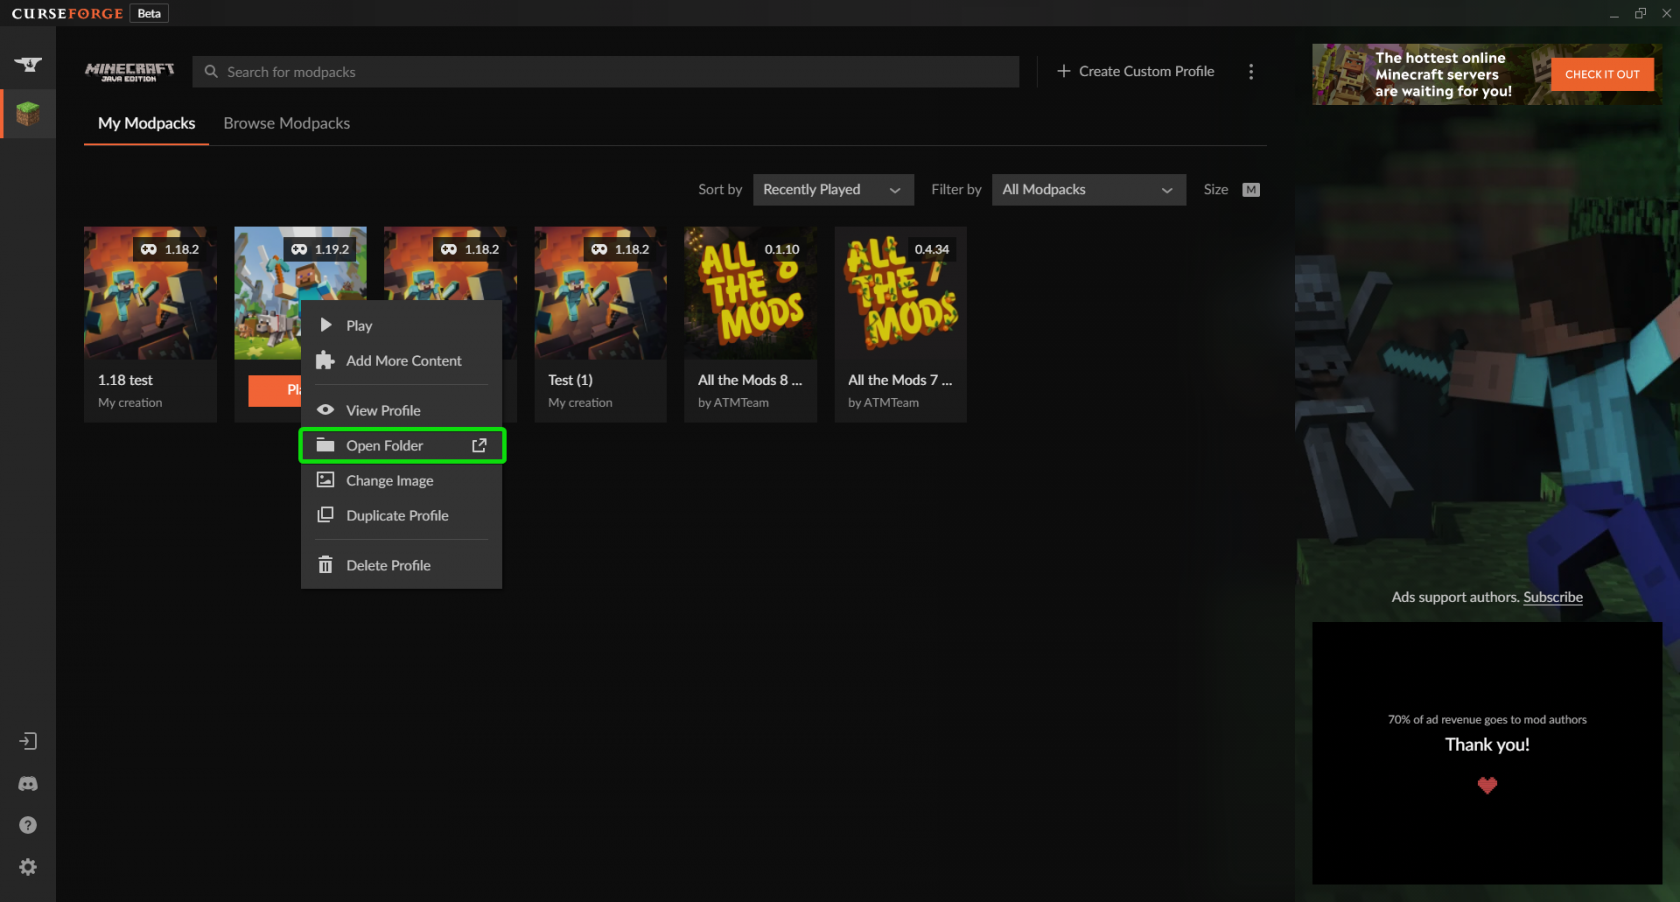The image size is (1680, 902).
Task: Choose Delete Profile menu entry
Action: (x=401, y=565)
